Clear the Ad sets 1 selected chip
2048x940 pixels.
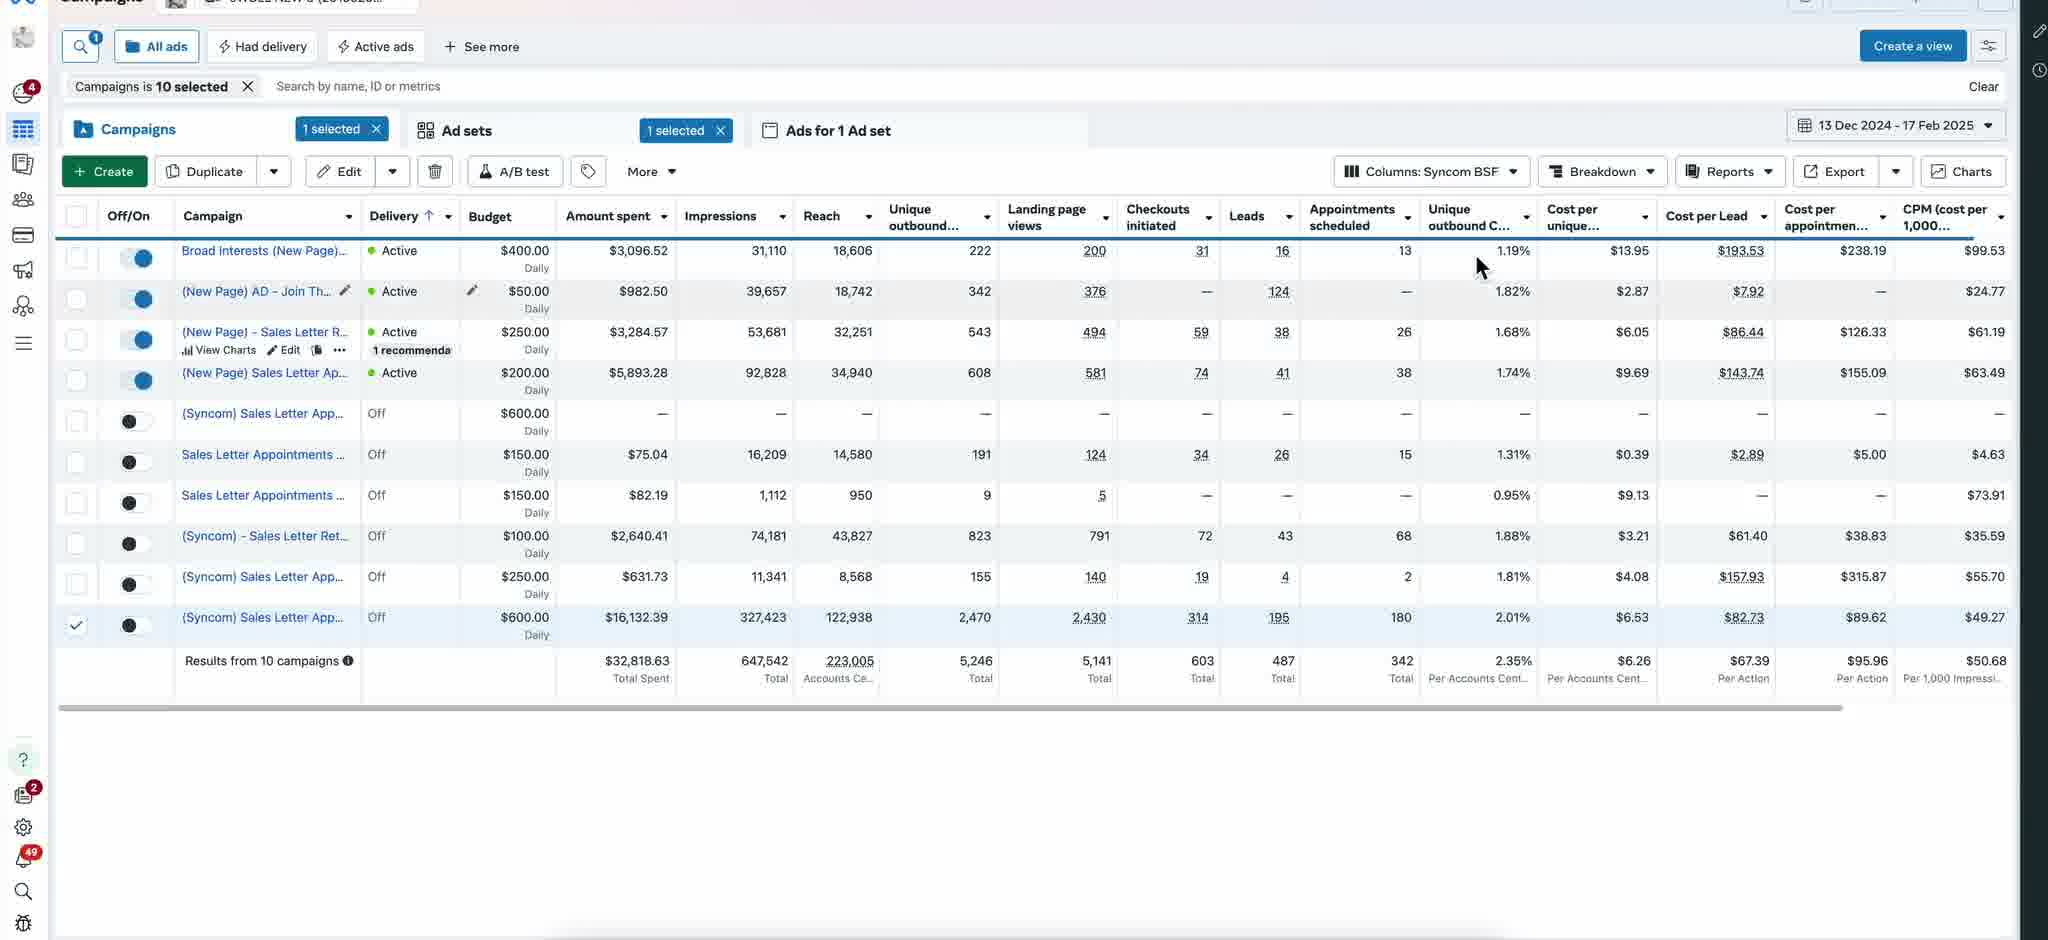click(720, 131)
